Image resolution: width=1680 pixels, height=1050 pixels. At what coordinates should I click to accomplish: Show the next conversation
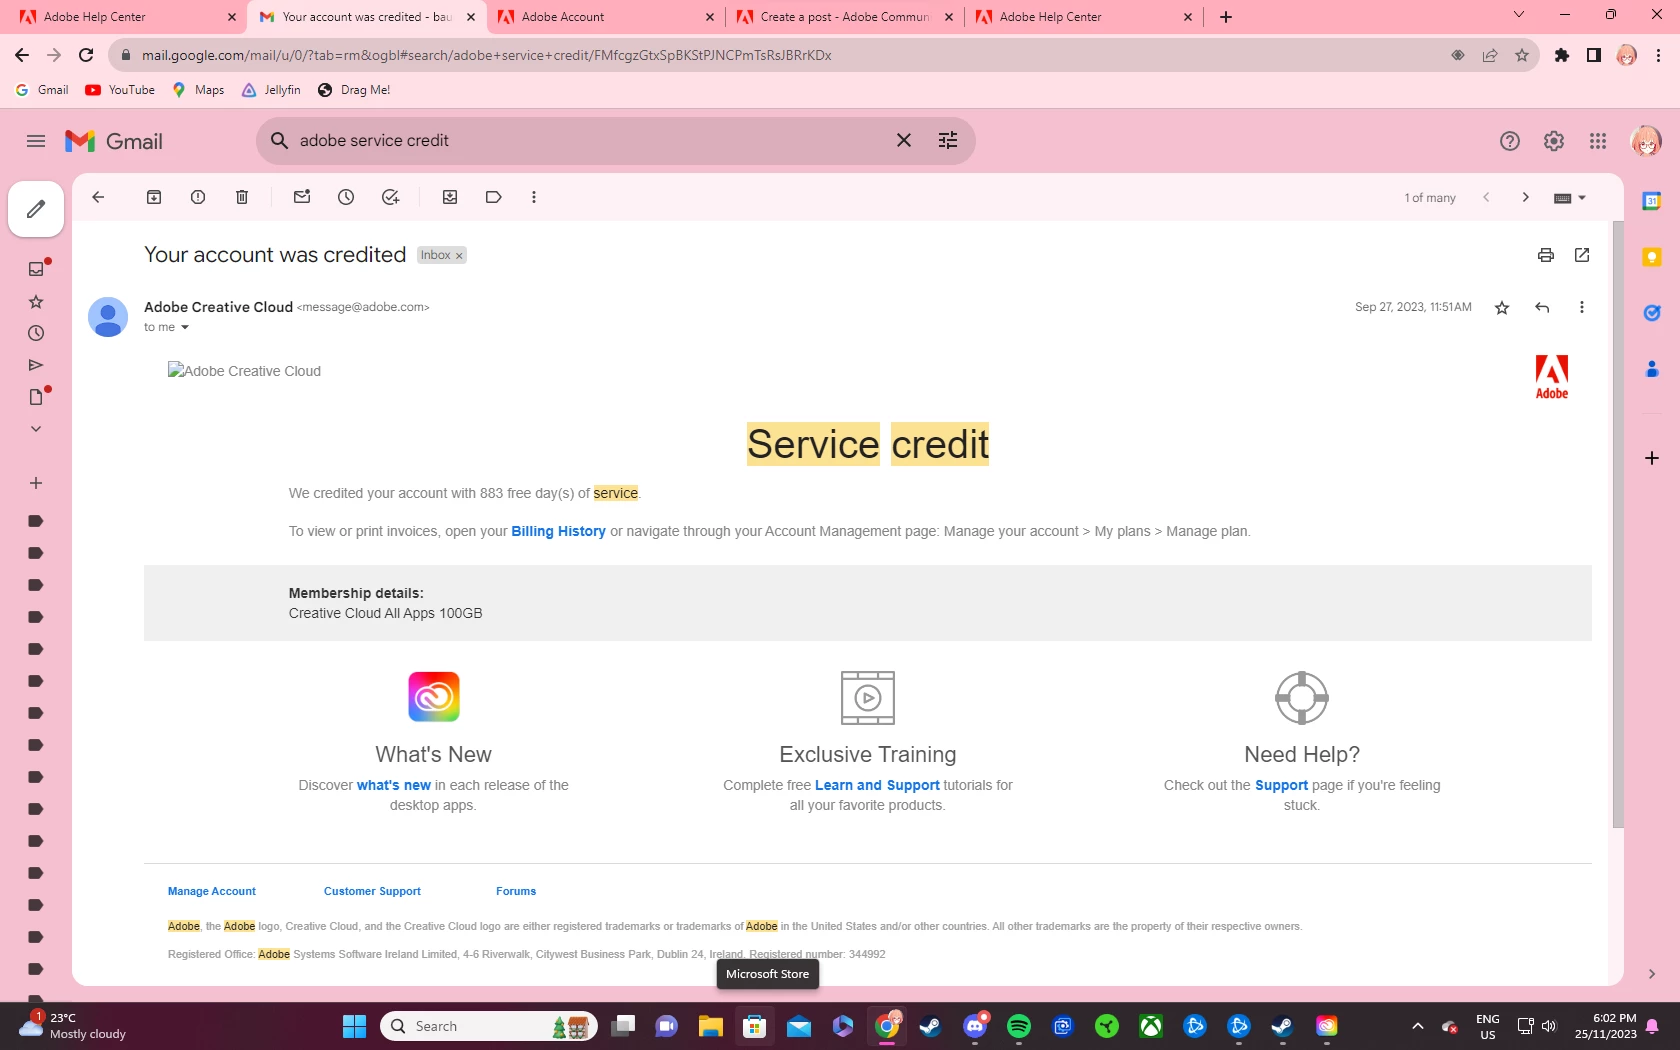coord(1525,197)
